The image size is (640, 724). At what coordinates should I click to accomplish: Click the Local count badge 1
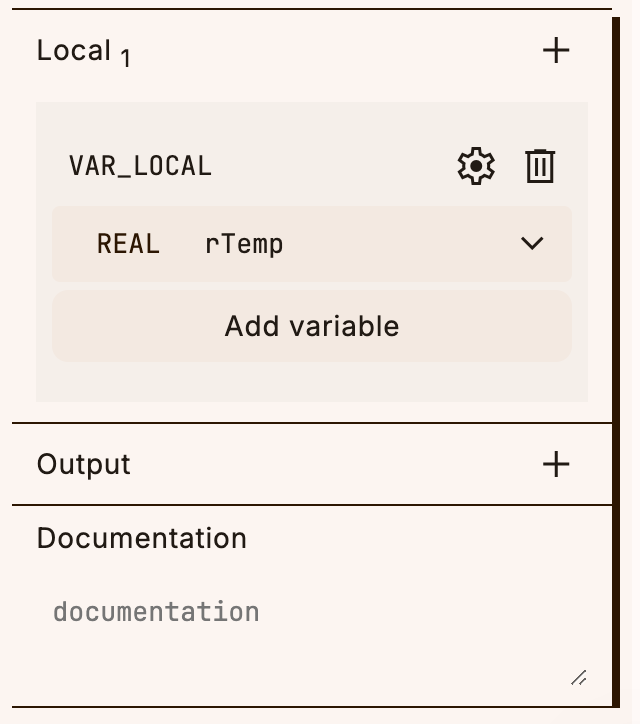pos(125,59)
